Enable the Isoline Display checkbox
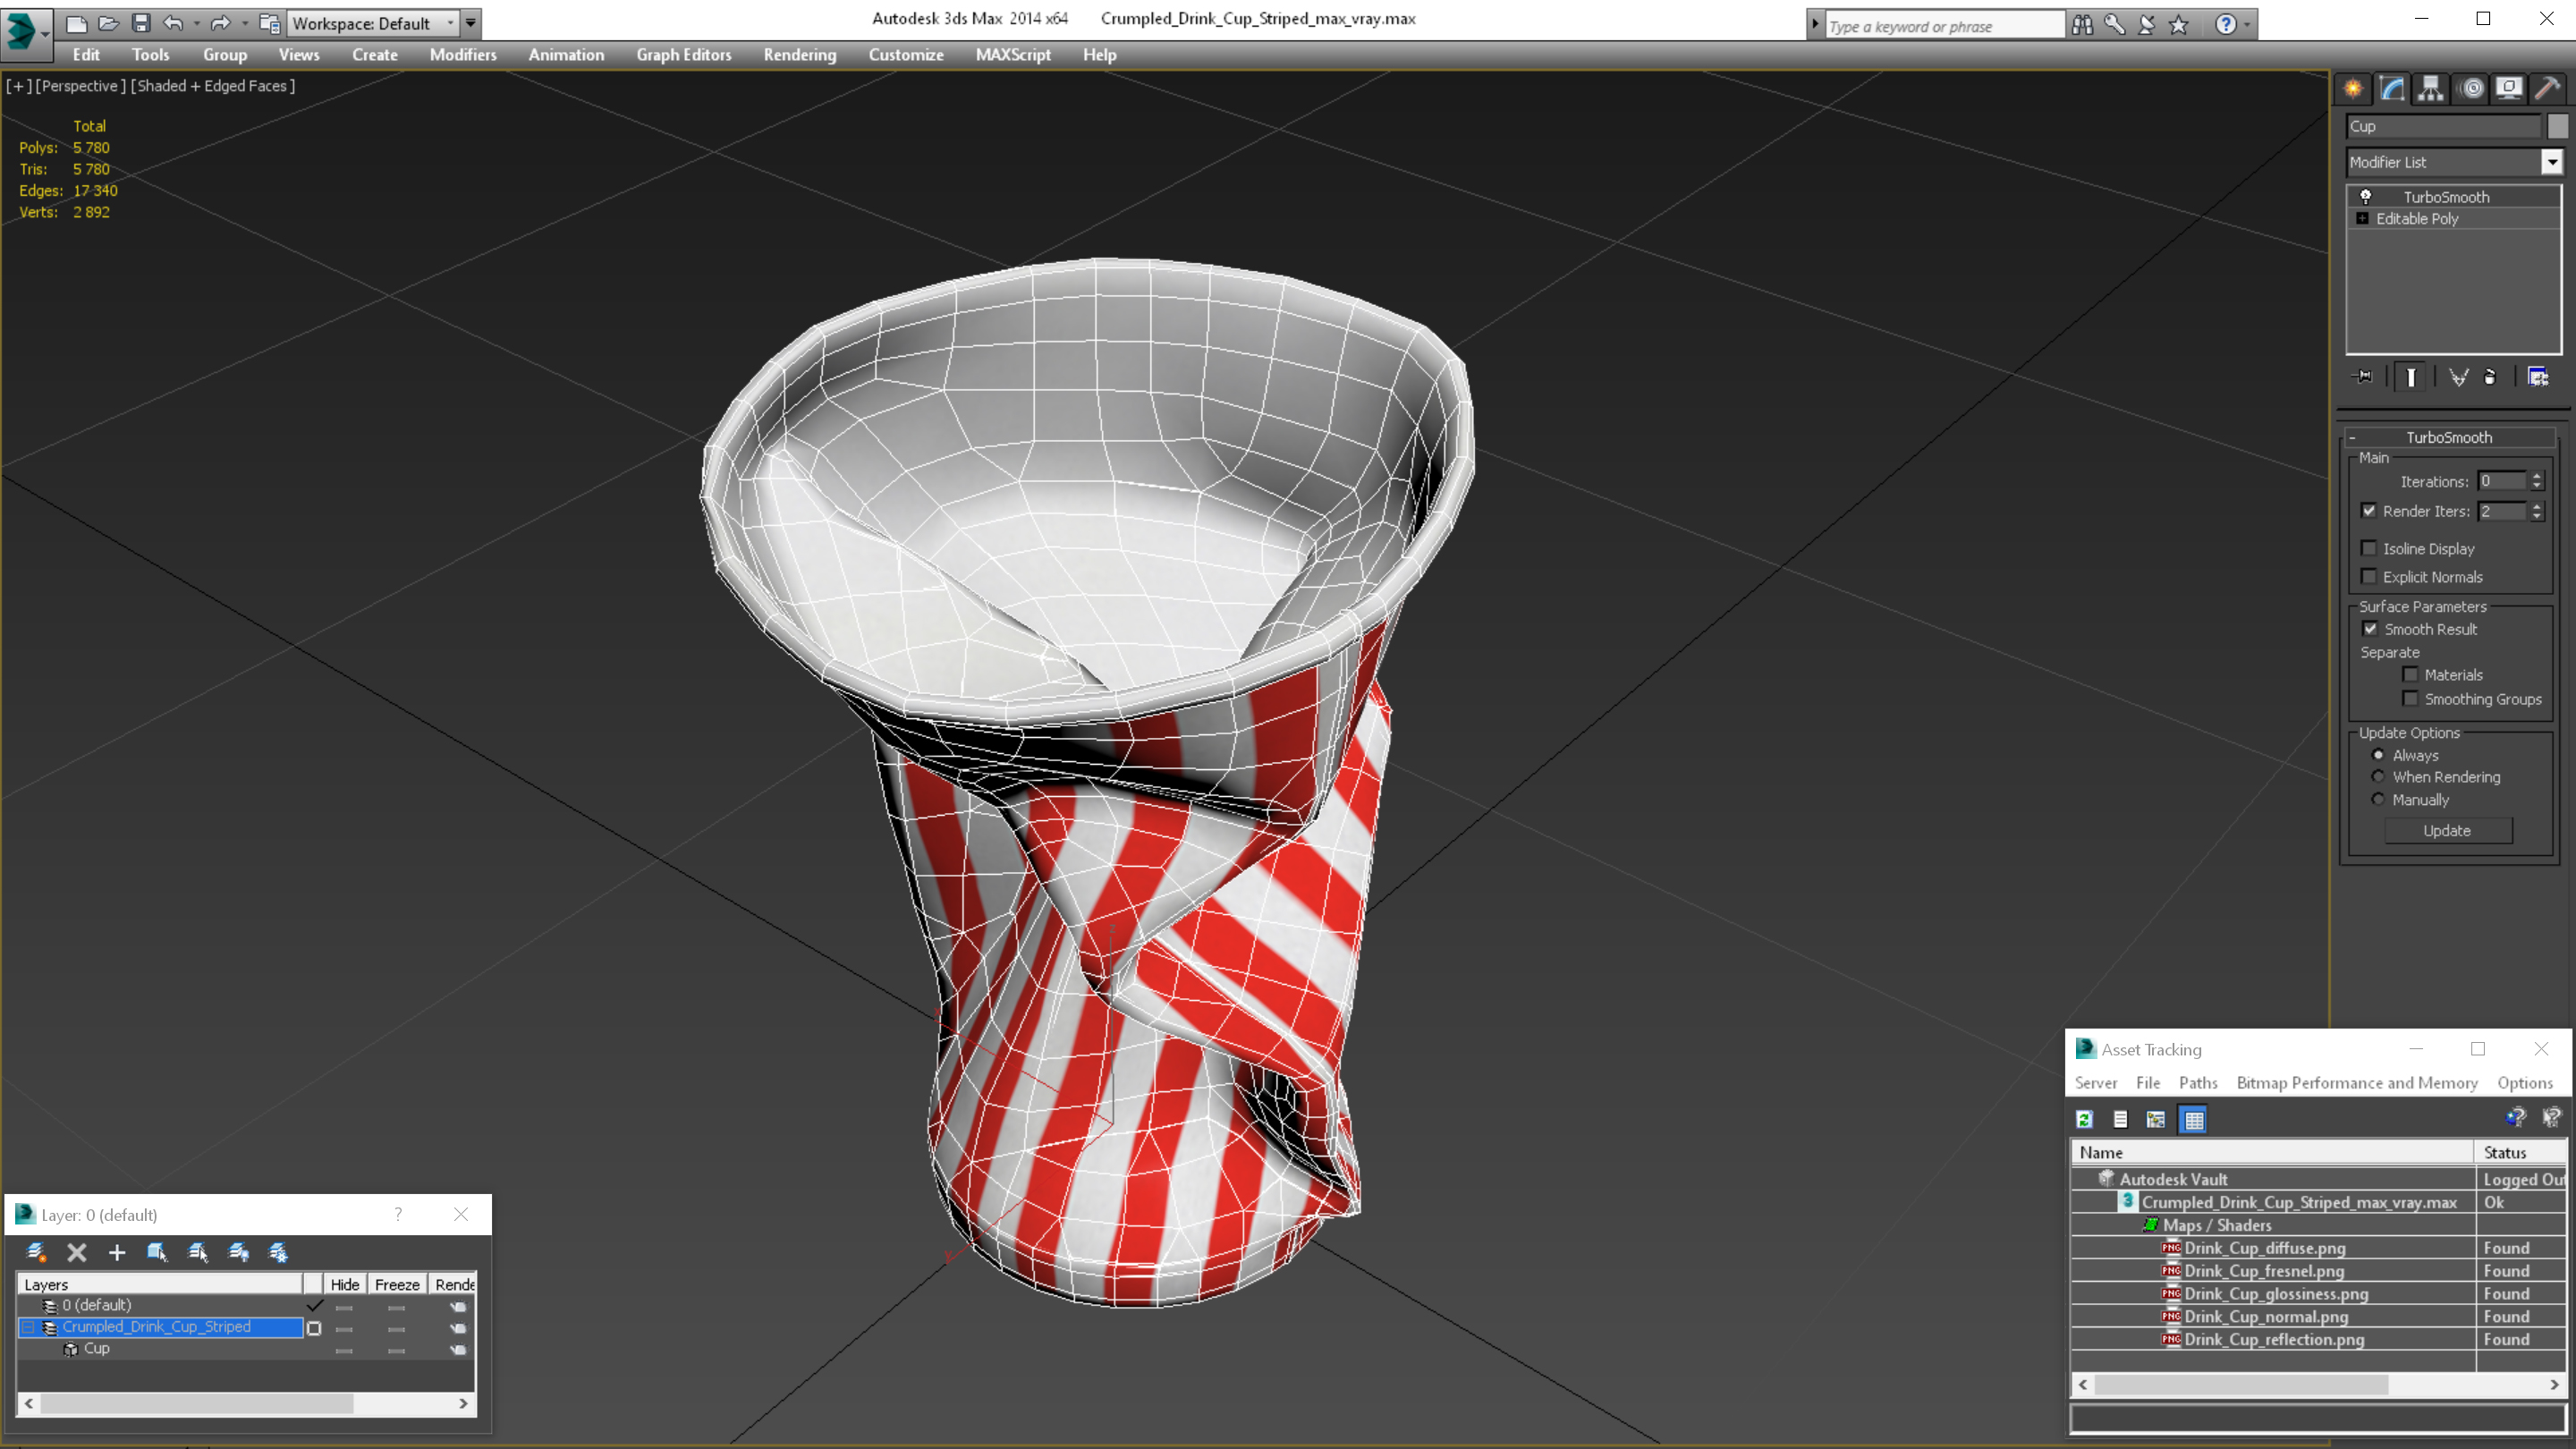Image resolution: width=2576 pixels, height=1449 pixels. (x=2369, y=548)
